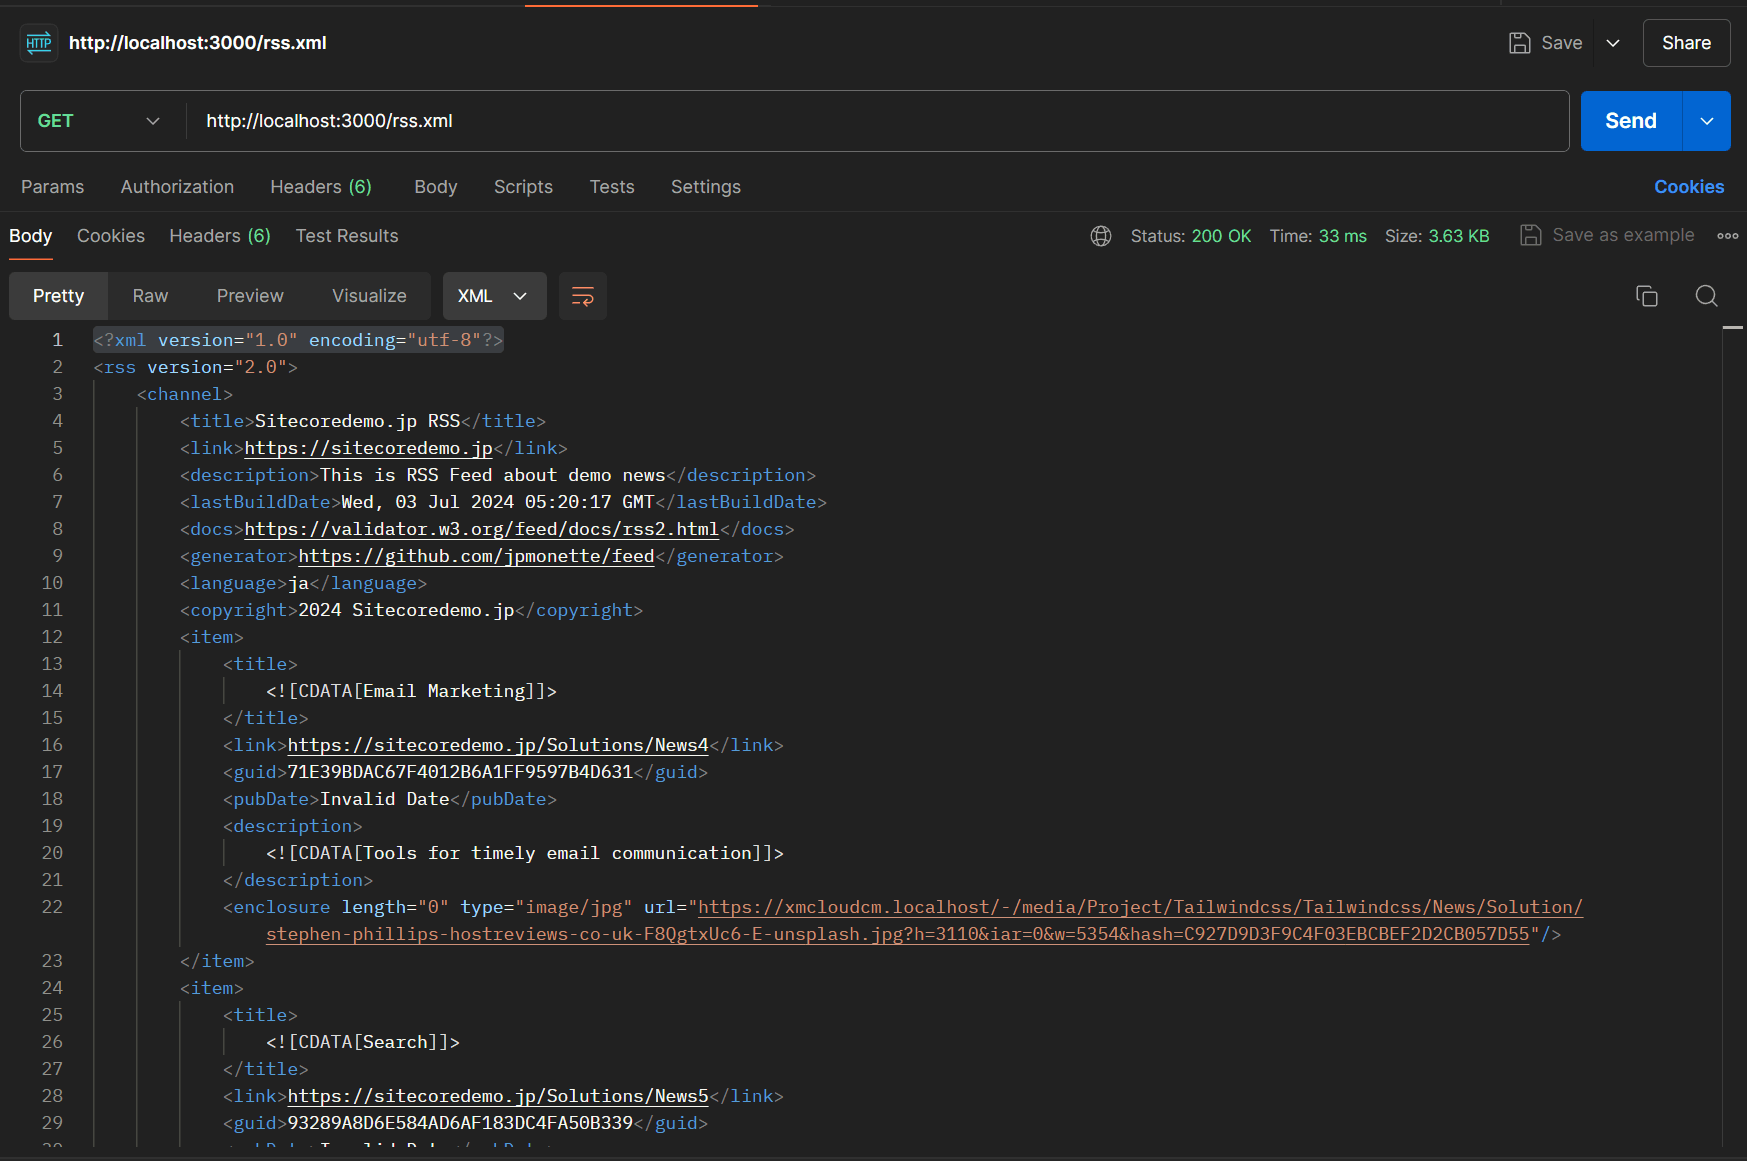This screenshot has width=1747, height=1161.
Task: Click the Save floppy disk icon
Action: [x=1519, y=43]
